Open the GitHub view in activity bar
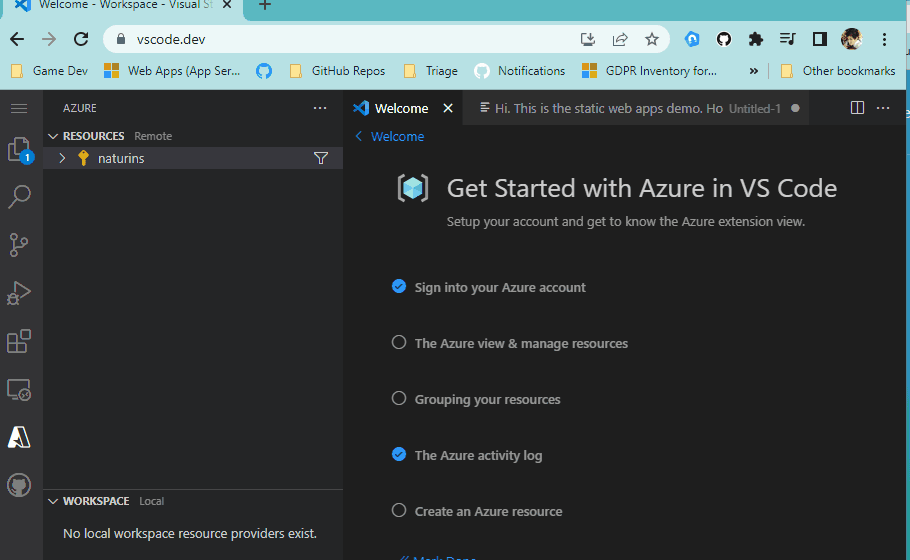 coord(19,485)
